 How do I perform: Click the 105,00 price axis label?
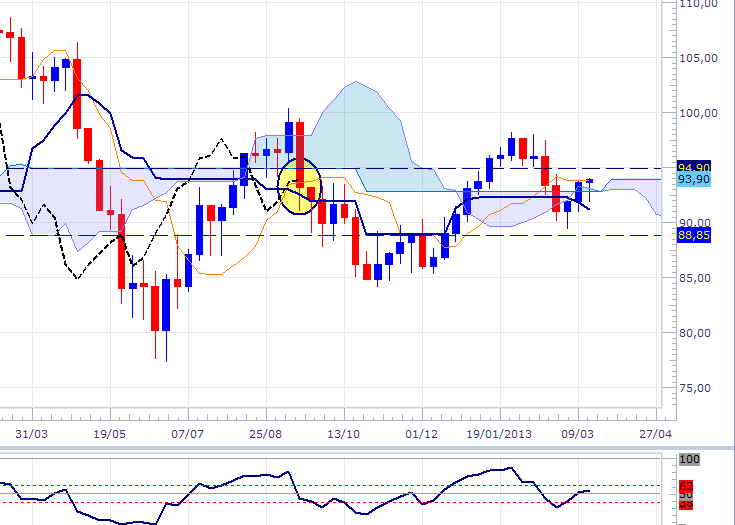click(x=697, y=58)
